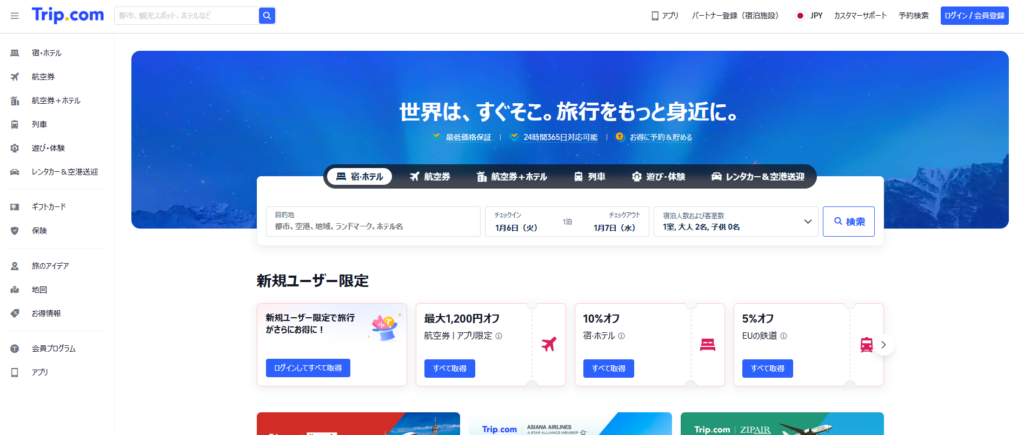Click the sidebar アプリ phone icon
The image size is (1024, 435).
[15, 372]
